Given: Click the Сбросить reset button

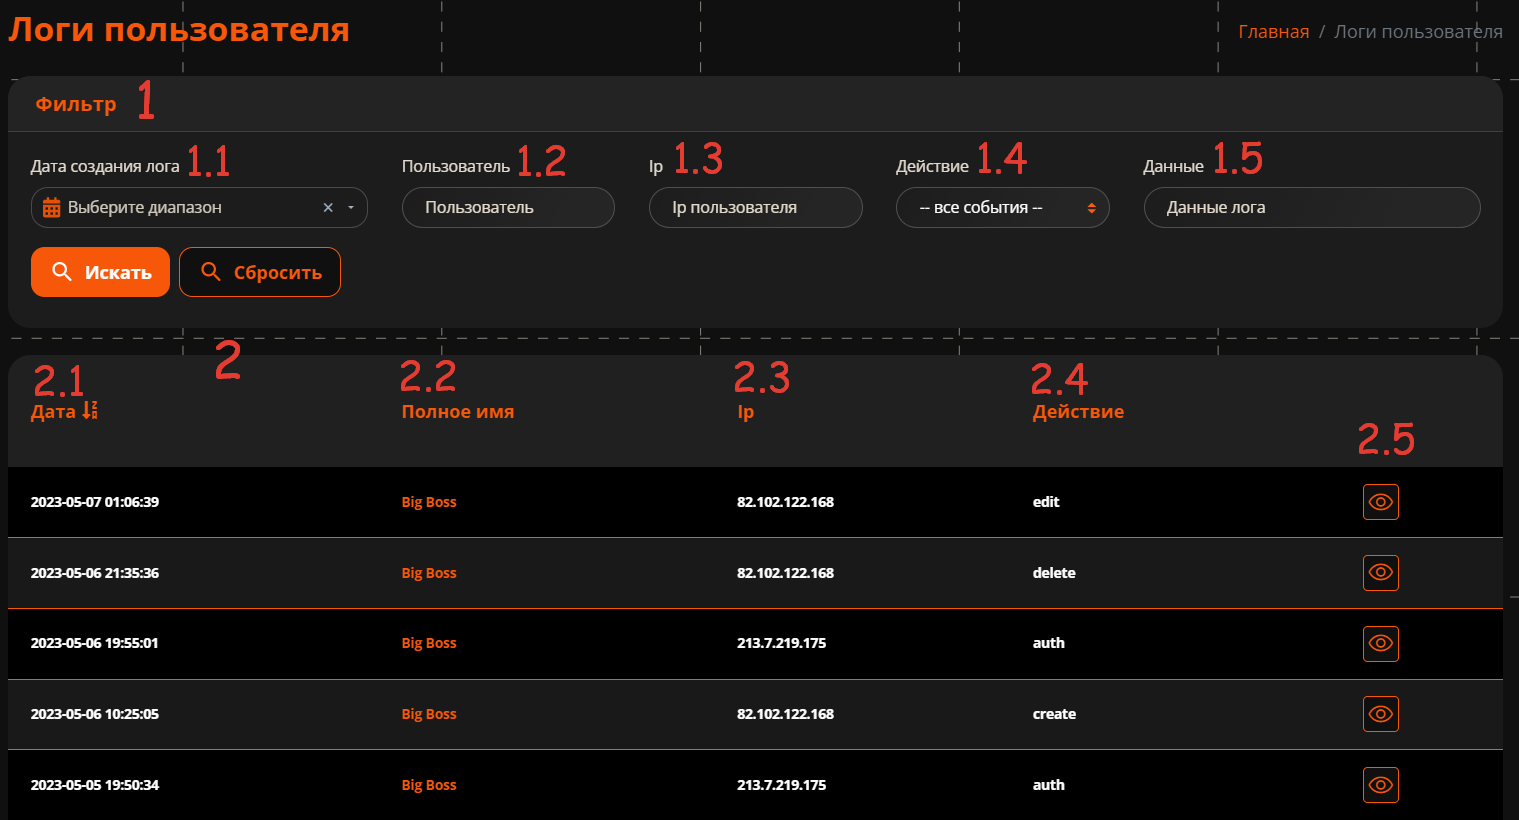Looking at the screenshot, I should click(x=260, y=272).
